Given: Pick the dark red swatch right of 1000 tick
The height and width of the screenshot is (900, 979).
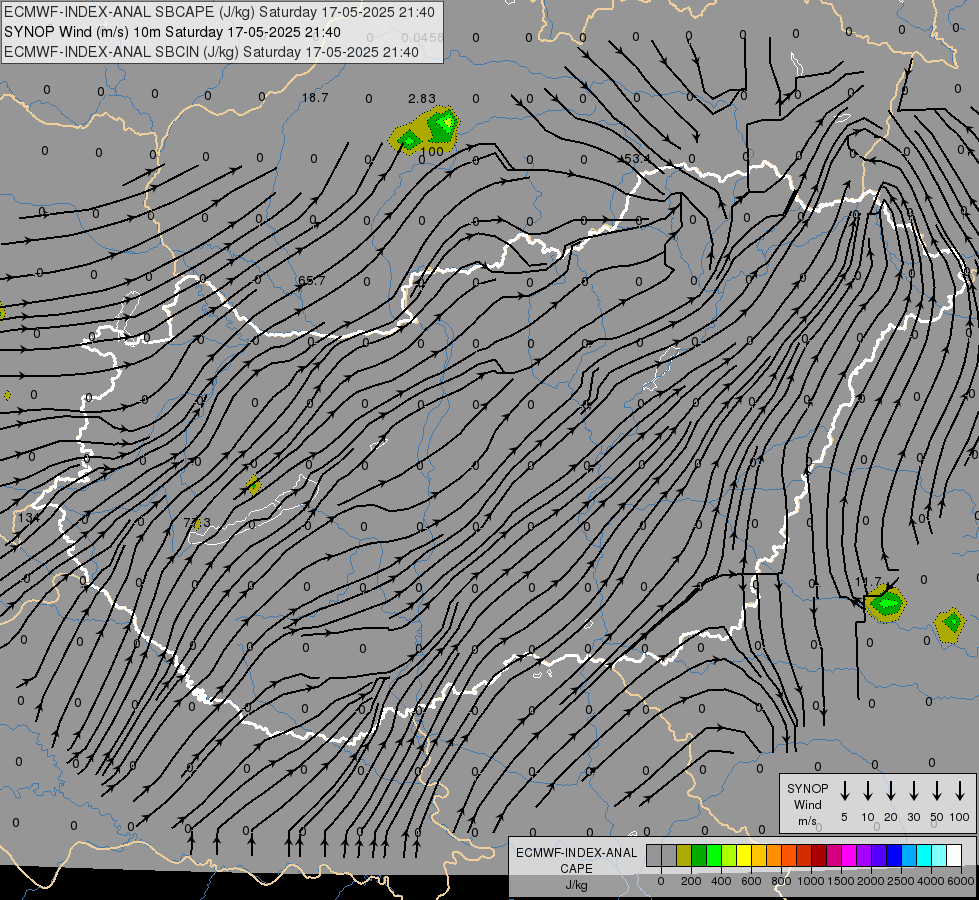Looking at the screenshot, I should coord(820,855).
